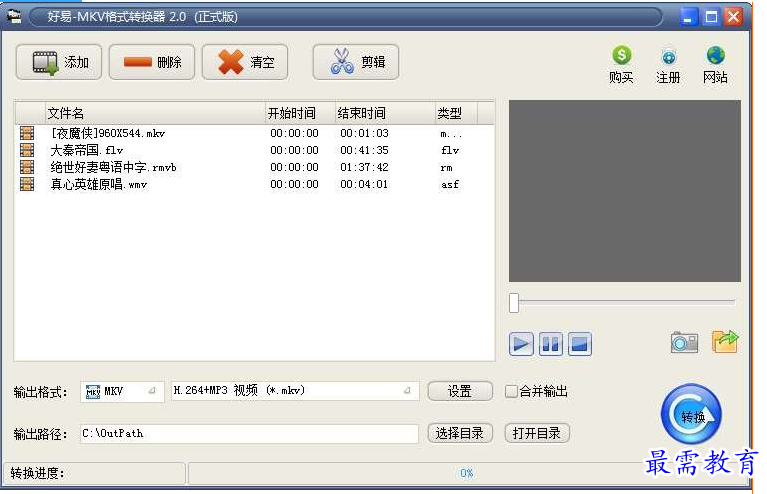This screenshot has height=494, width=767.
Task: Open the 剪辑 scissors edit tool
Action: (x=356, y=62)
